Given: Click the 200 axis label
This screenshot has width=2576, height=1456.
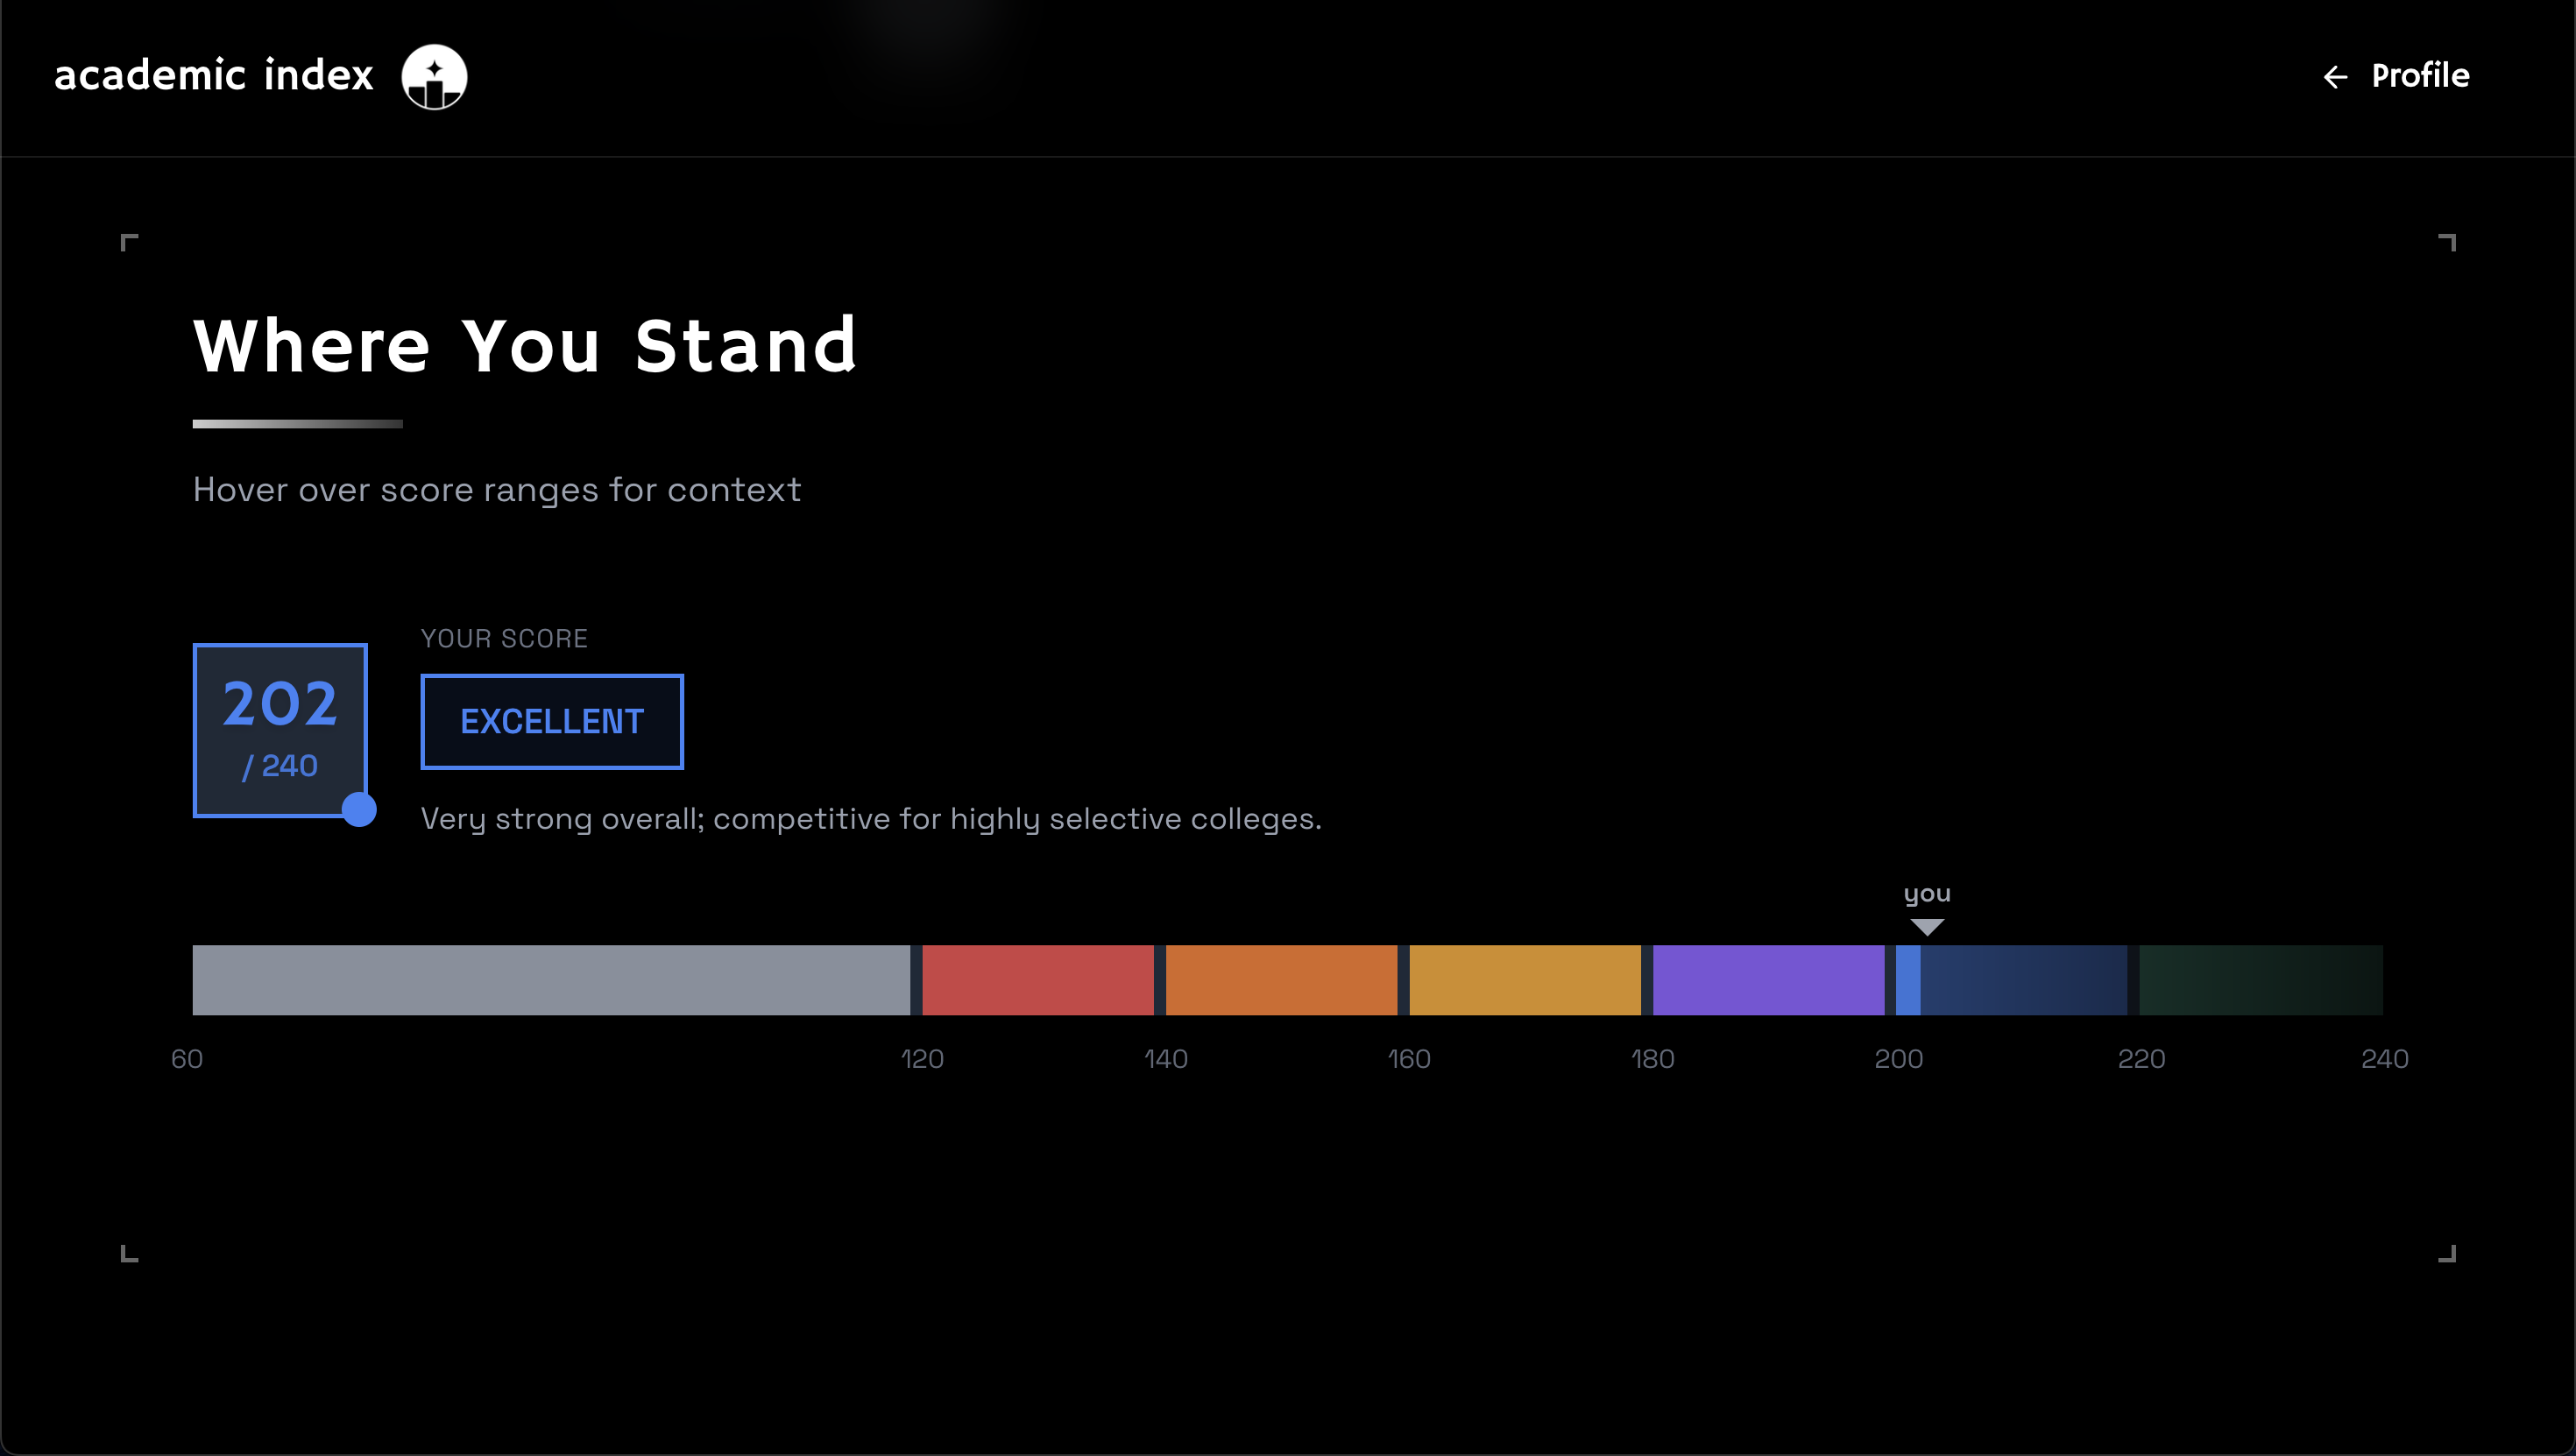Looking at the screenshot, I should (1898, 1058).
